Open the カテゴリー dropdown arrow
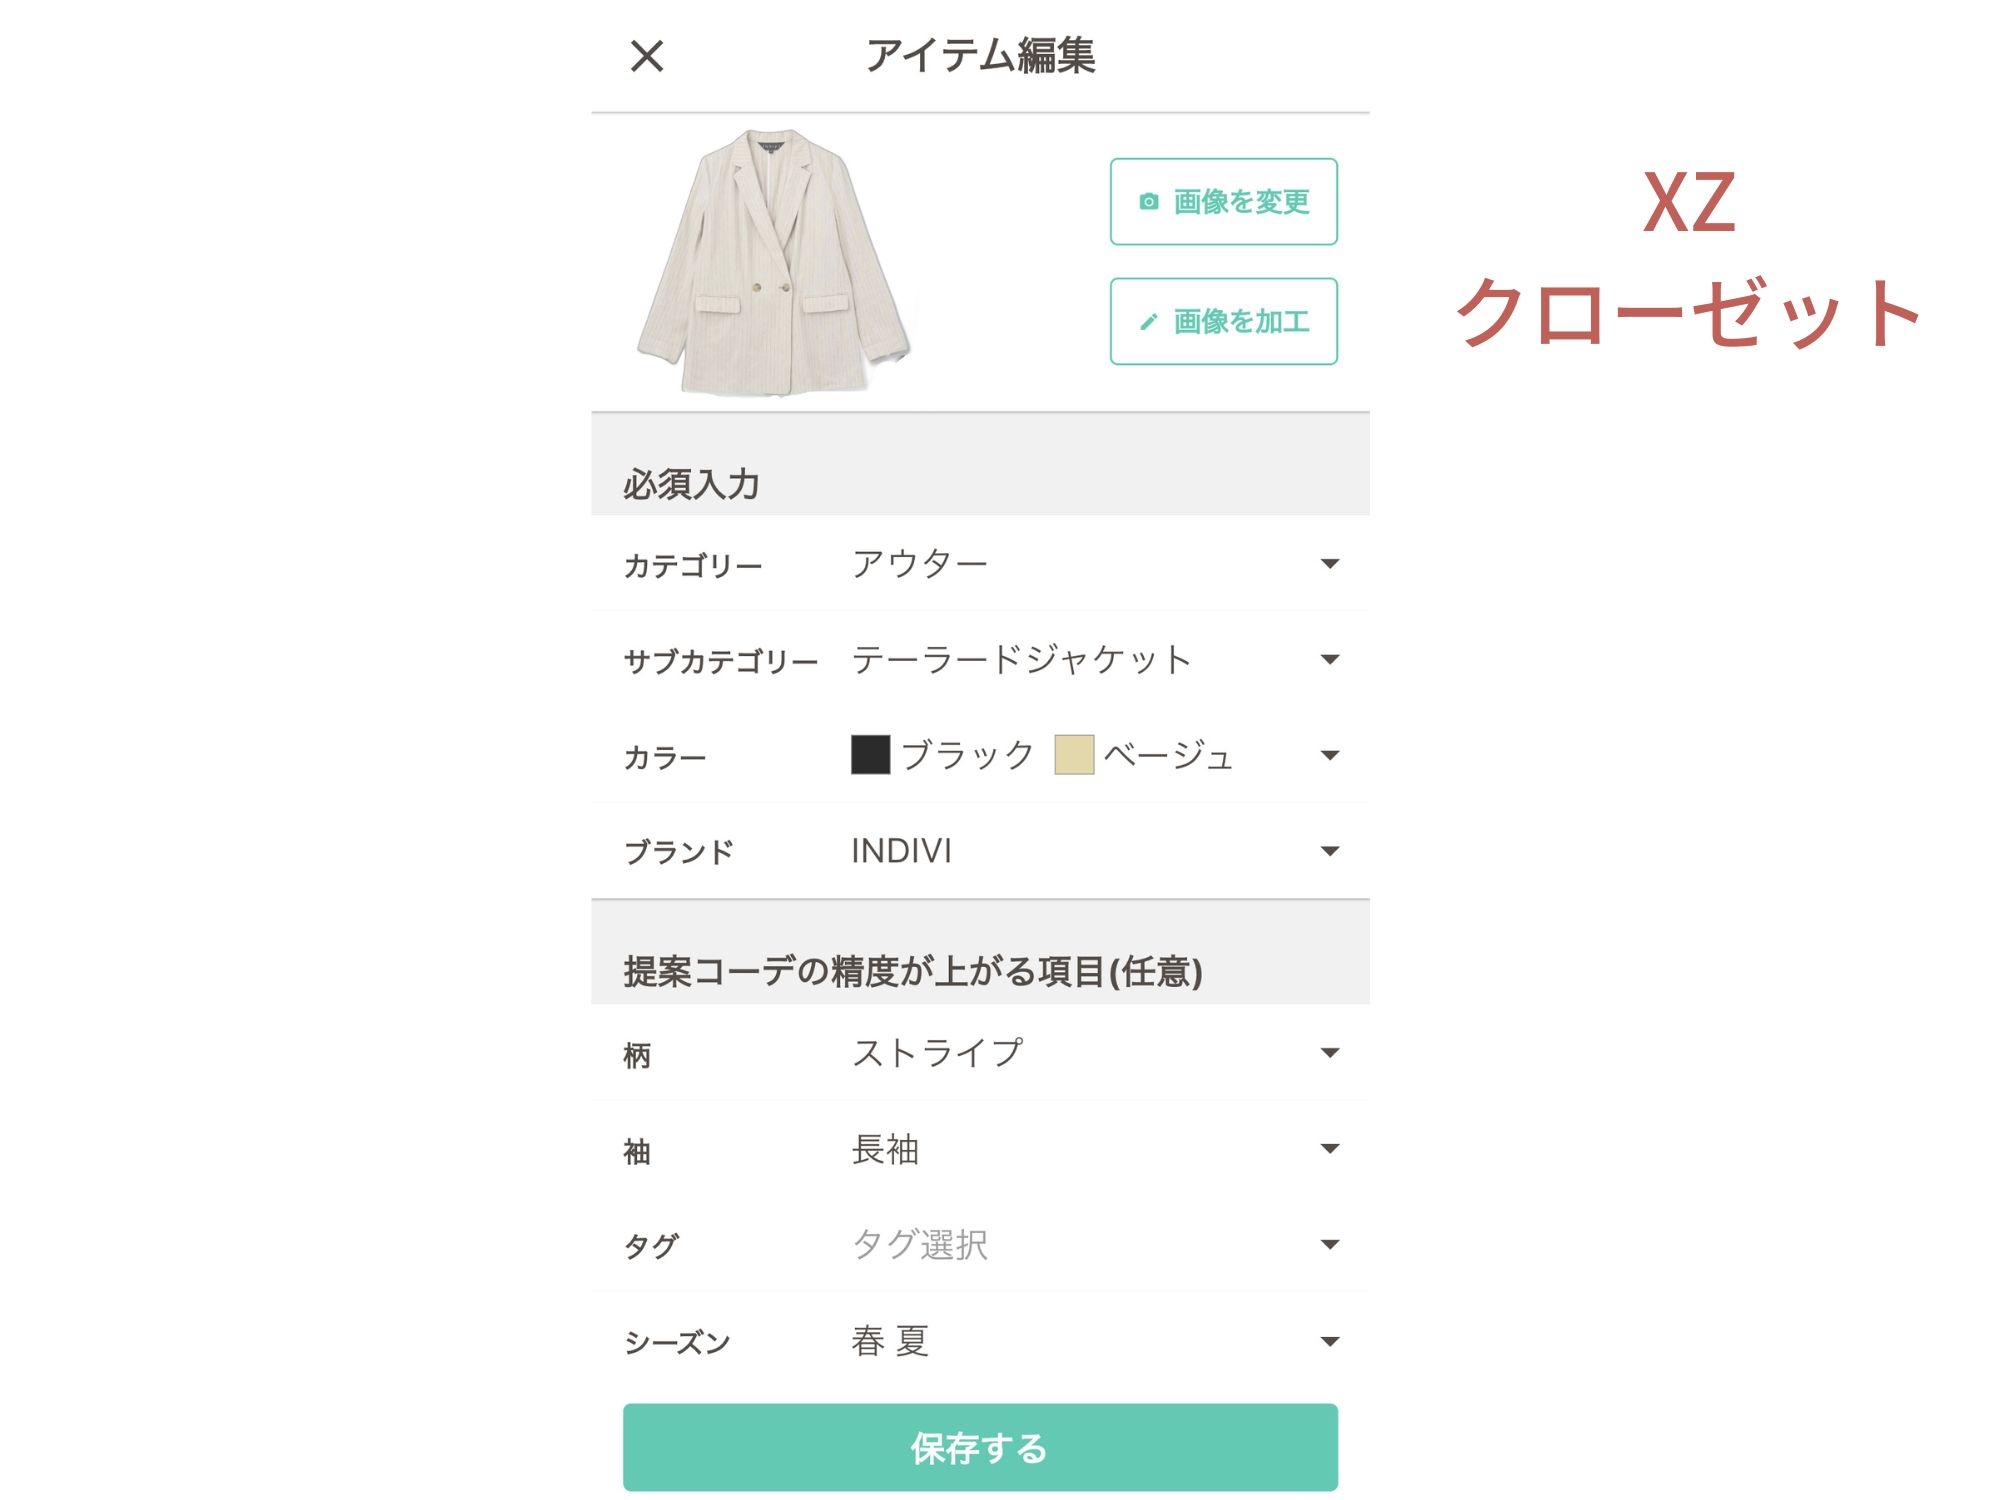Screen dimensions: 2000x1500 click(1330, 564)
